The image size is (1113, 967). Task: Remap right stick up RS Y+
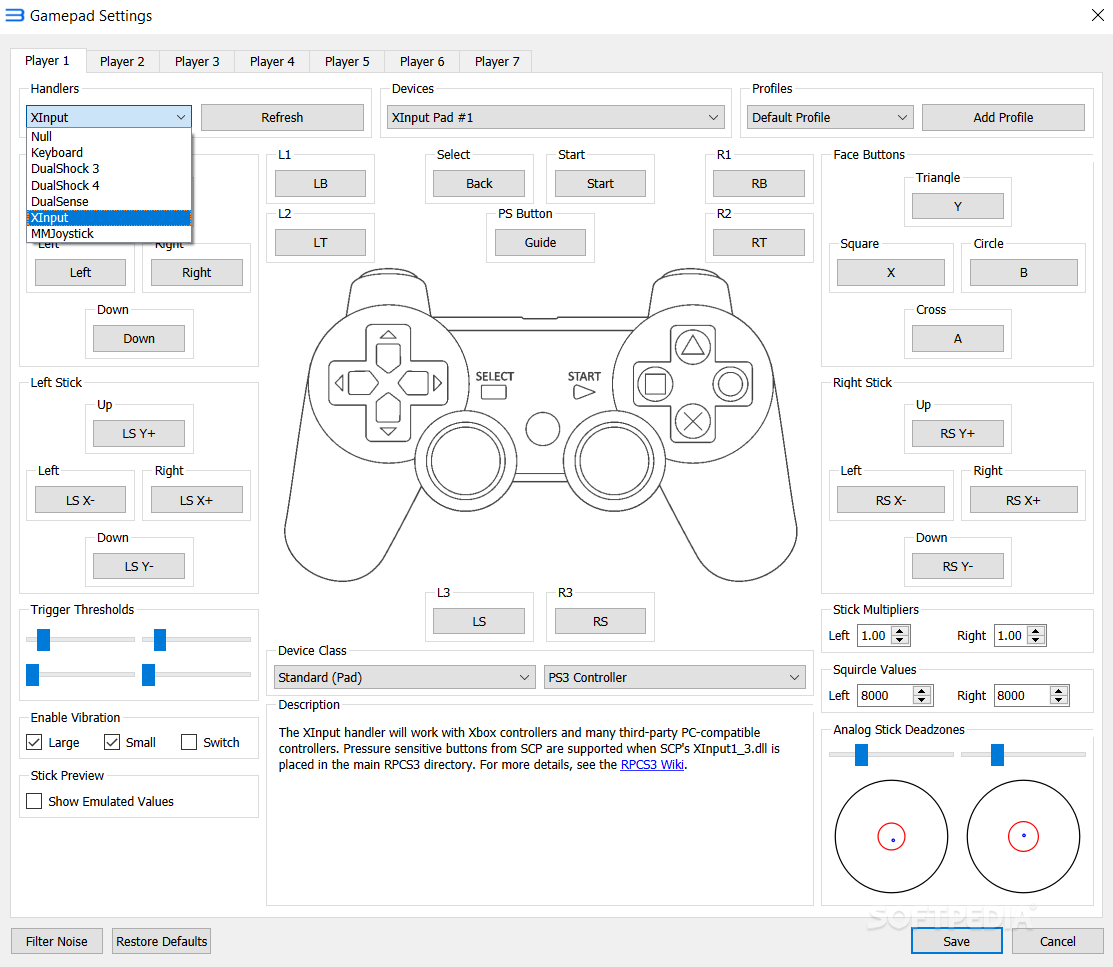958,433
